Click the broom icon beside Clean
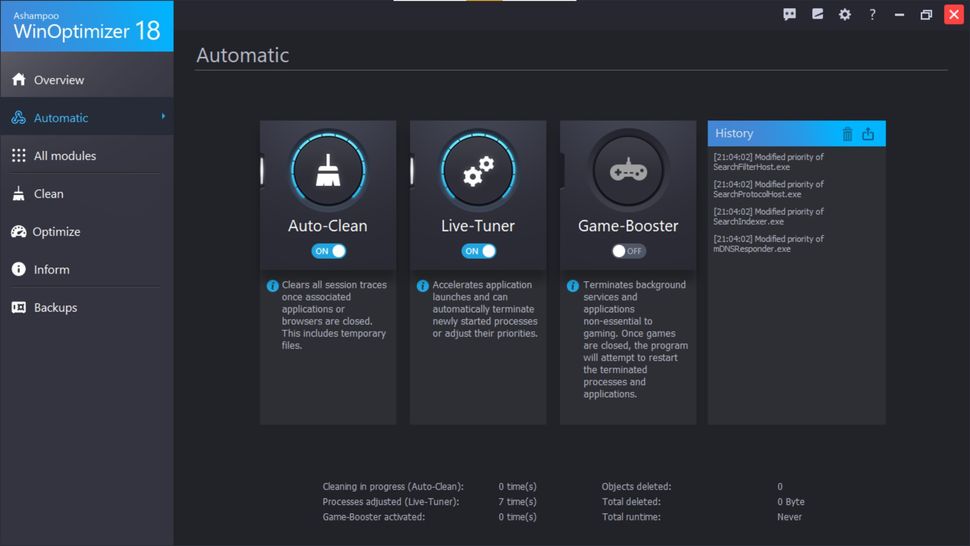This screenshot has height=546, width=970. tap(19, 194)
